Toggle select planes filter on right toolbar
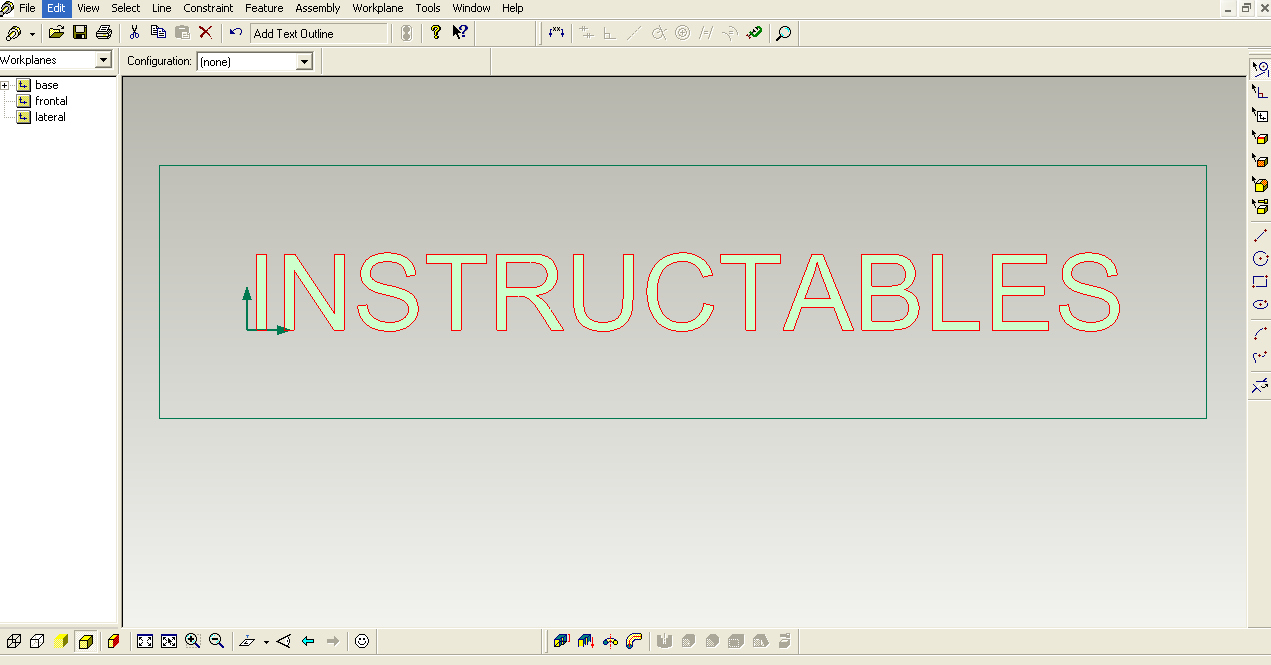 pos(1260,114)
